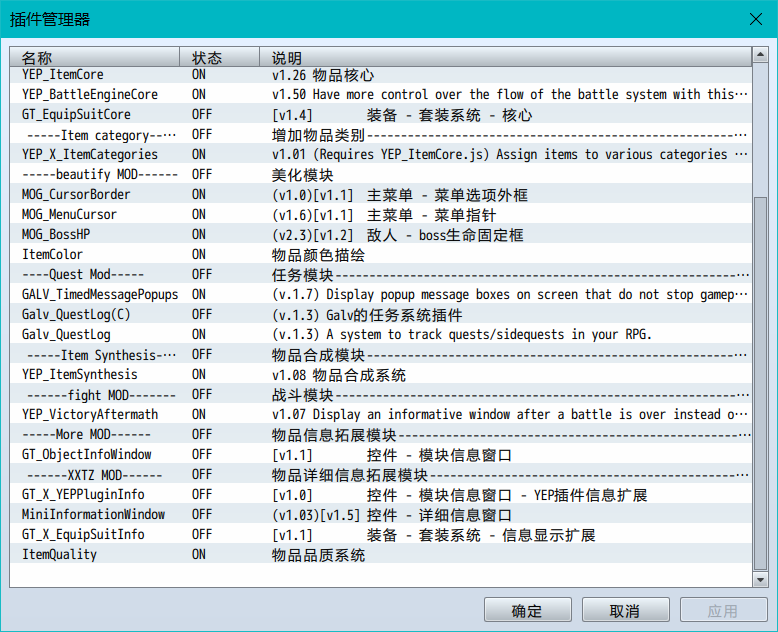Click the scrollbar down arrow
The image size is (778, 632).
(x=760, y=579)
